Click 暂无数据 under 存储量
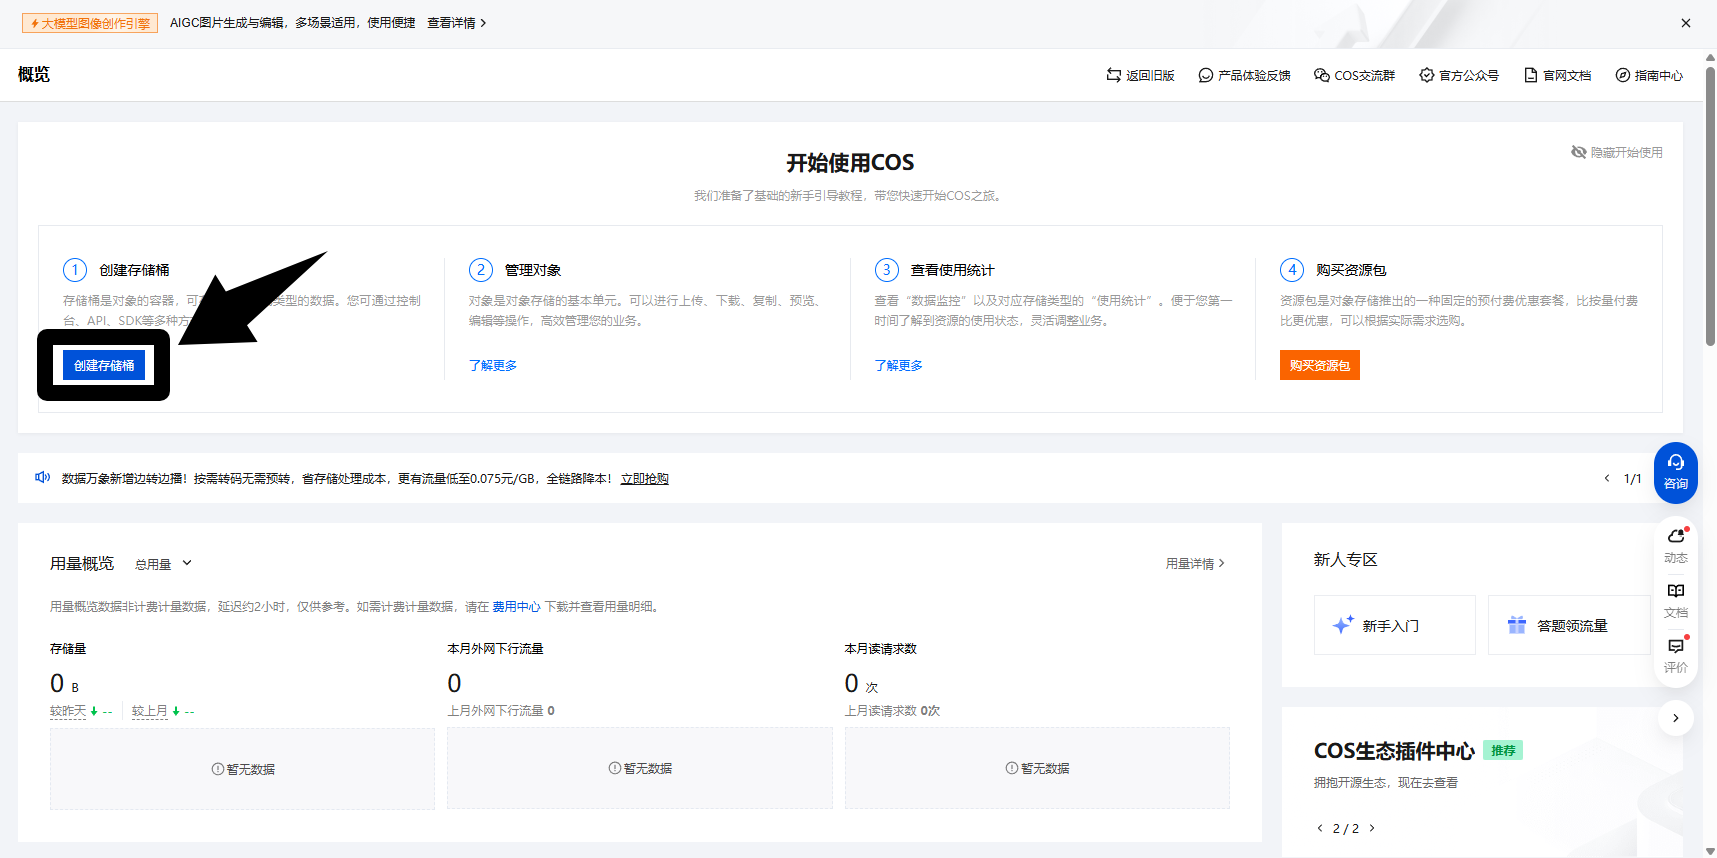 [x=243, y=769]
